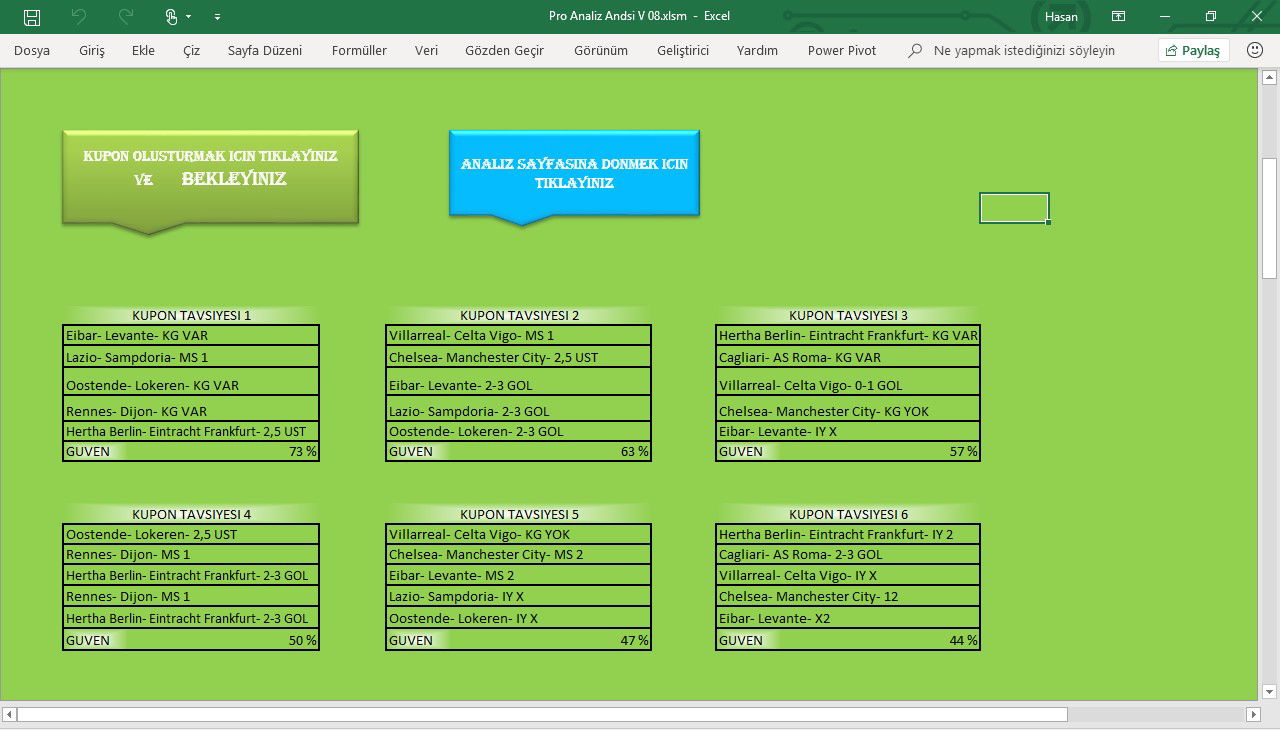1280x730 pixels.
Task: Switch to the Giriş tab
Action: coord(92,50)
